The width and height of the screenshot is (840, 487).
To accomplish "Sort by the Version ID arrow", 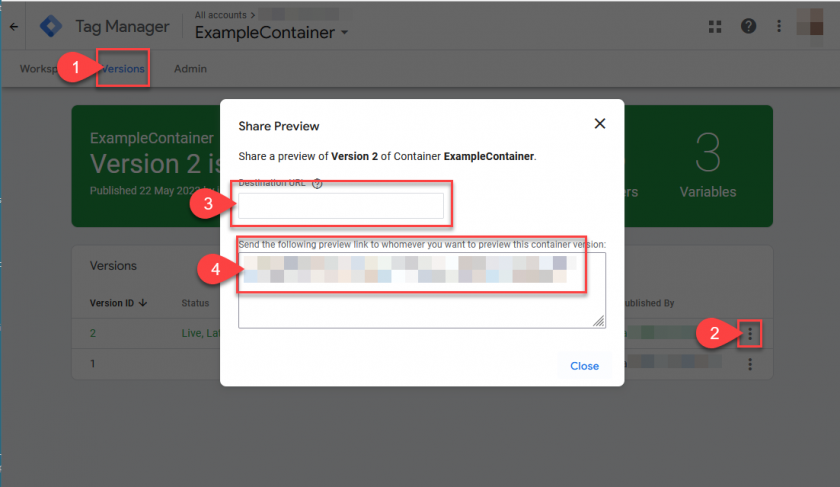I will (142, 303).
